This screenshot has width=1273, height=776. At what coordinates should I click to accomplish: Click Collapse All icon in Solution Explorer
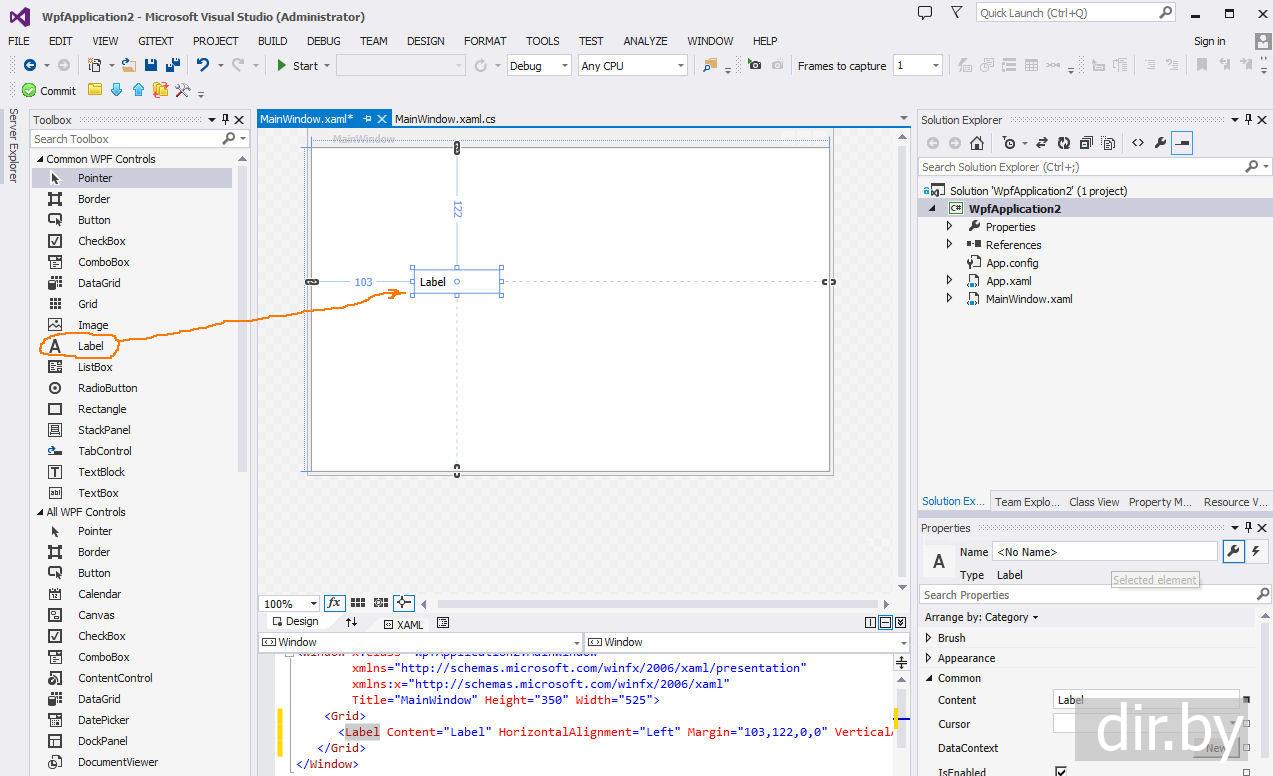pos(1086,143)
